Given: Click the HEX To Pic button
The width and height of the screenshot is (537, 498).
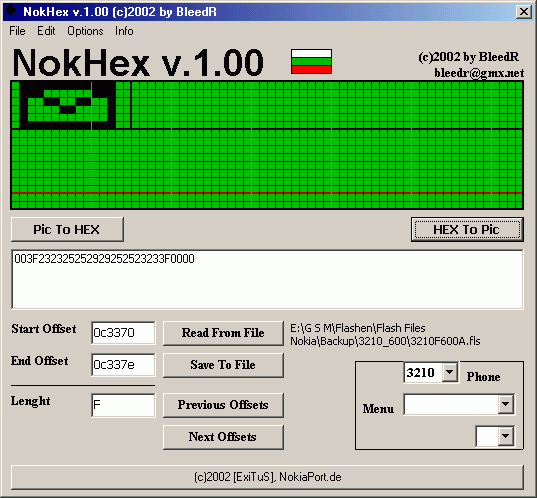Looking at the screenshot, I should pos(467,229).
